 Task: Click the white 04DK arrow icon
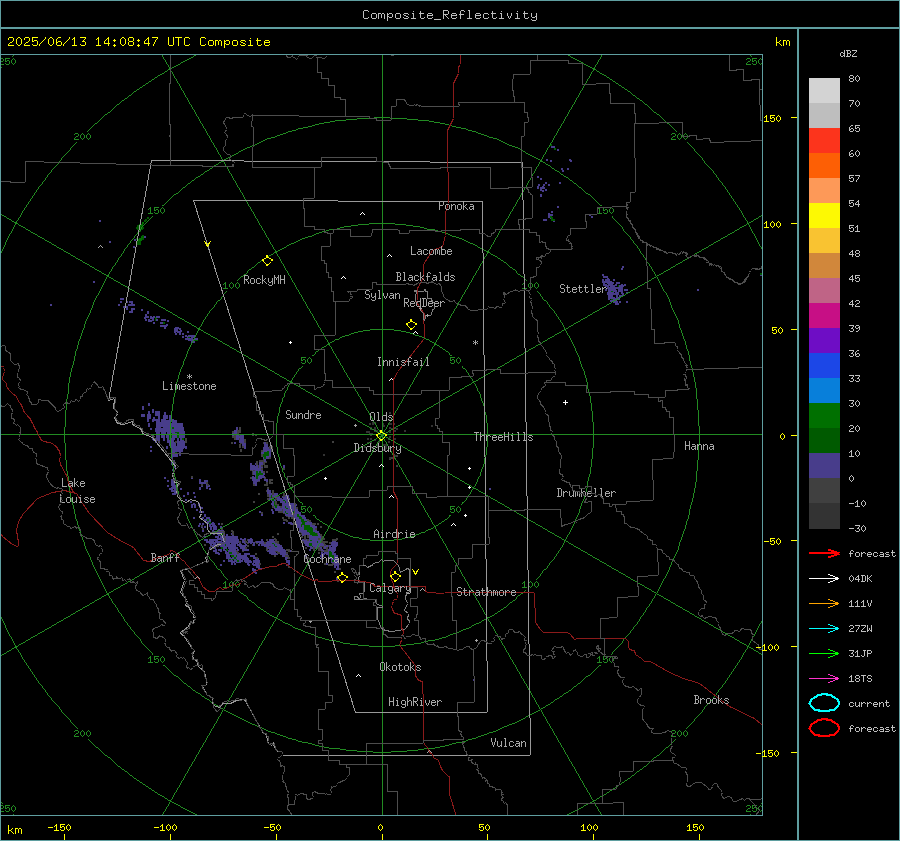tap(824, 579)
